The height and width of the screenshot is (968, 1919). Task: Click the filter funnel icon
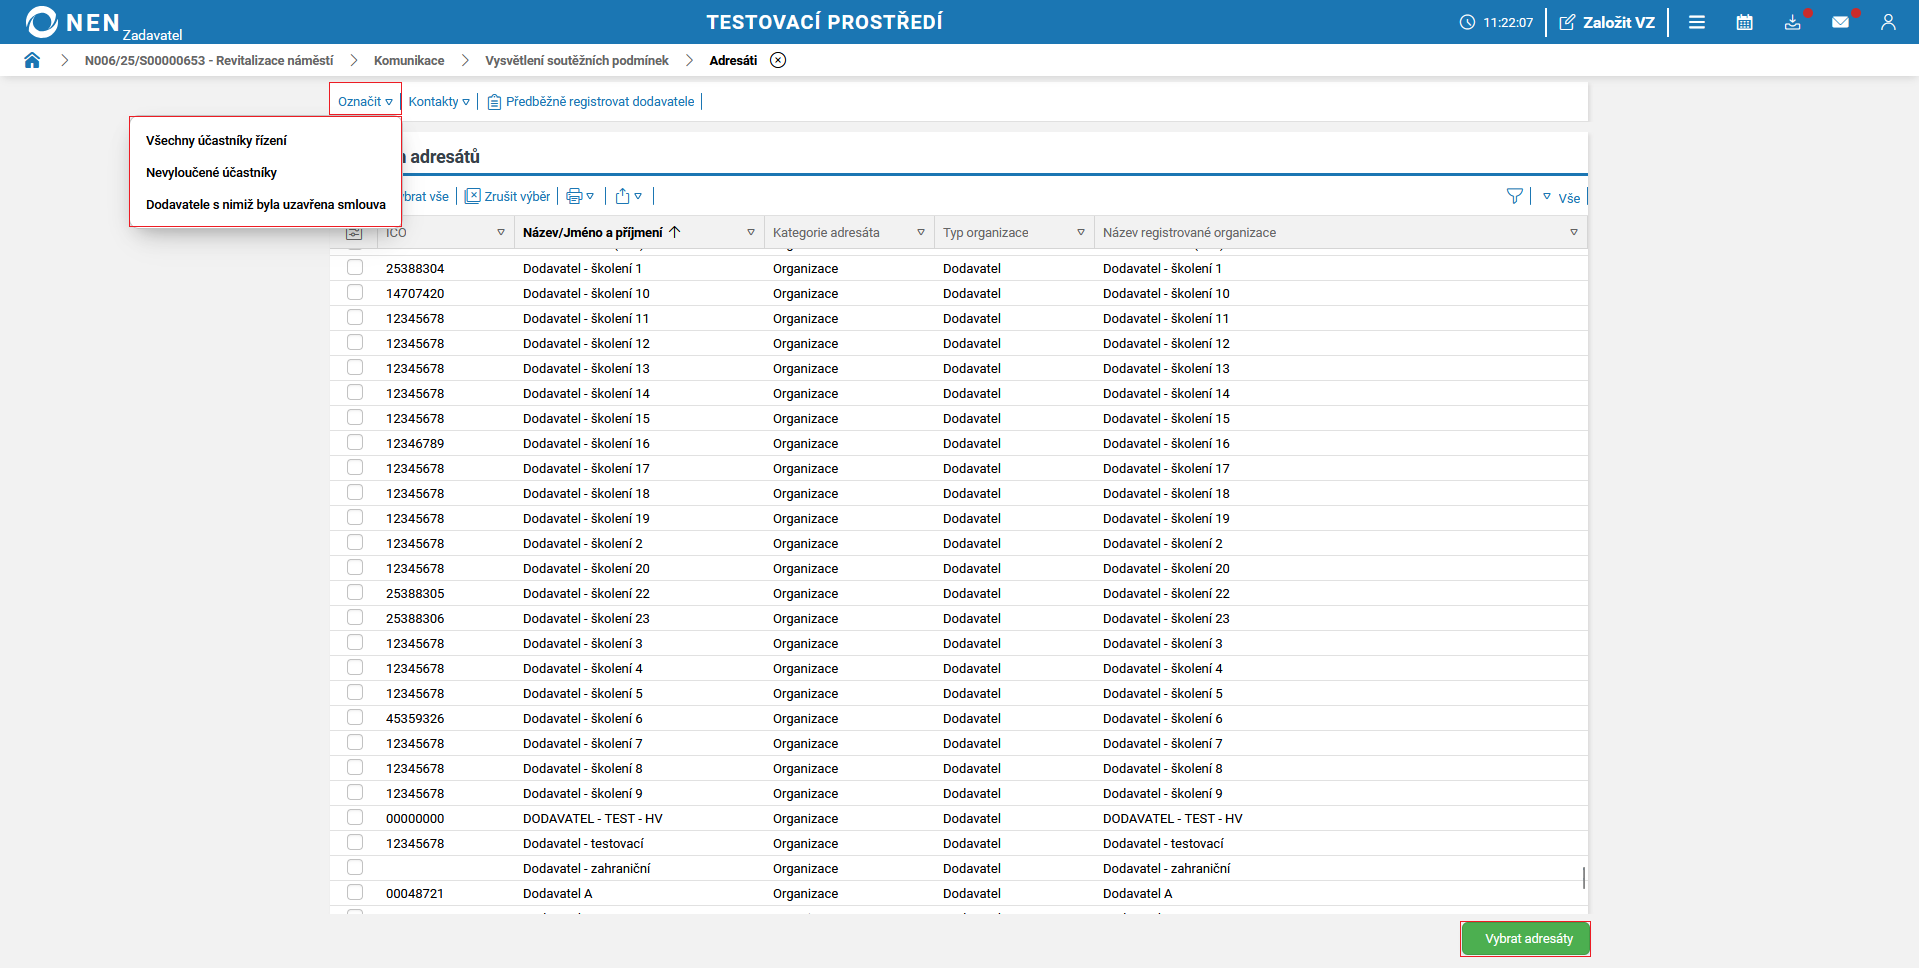point(1515,197)
